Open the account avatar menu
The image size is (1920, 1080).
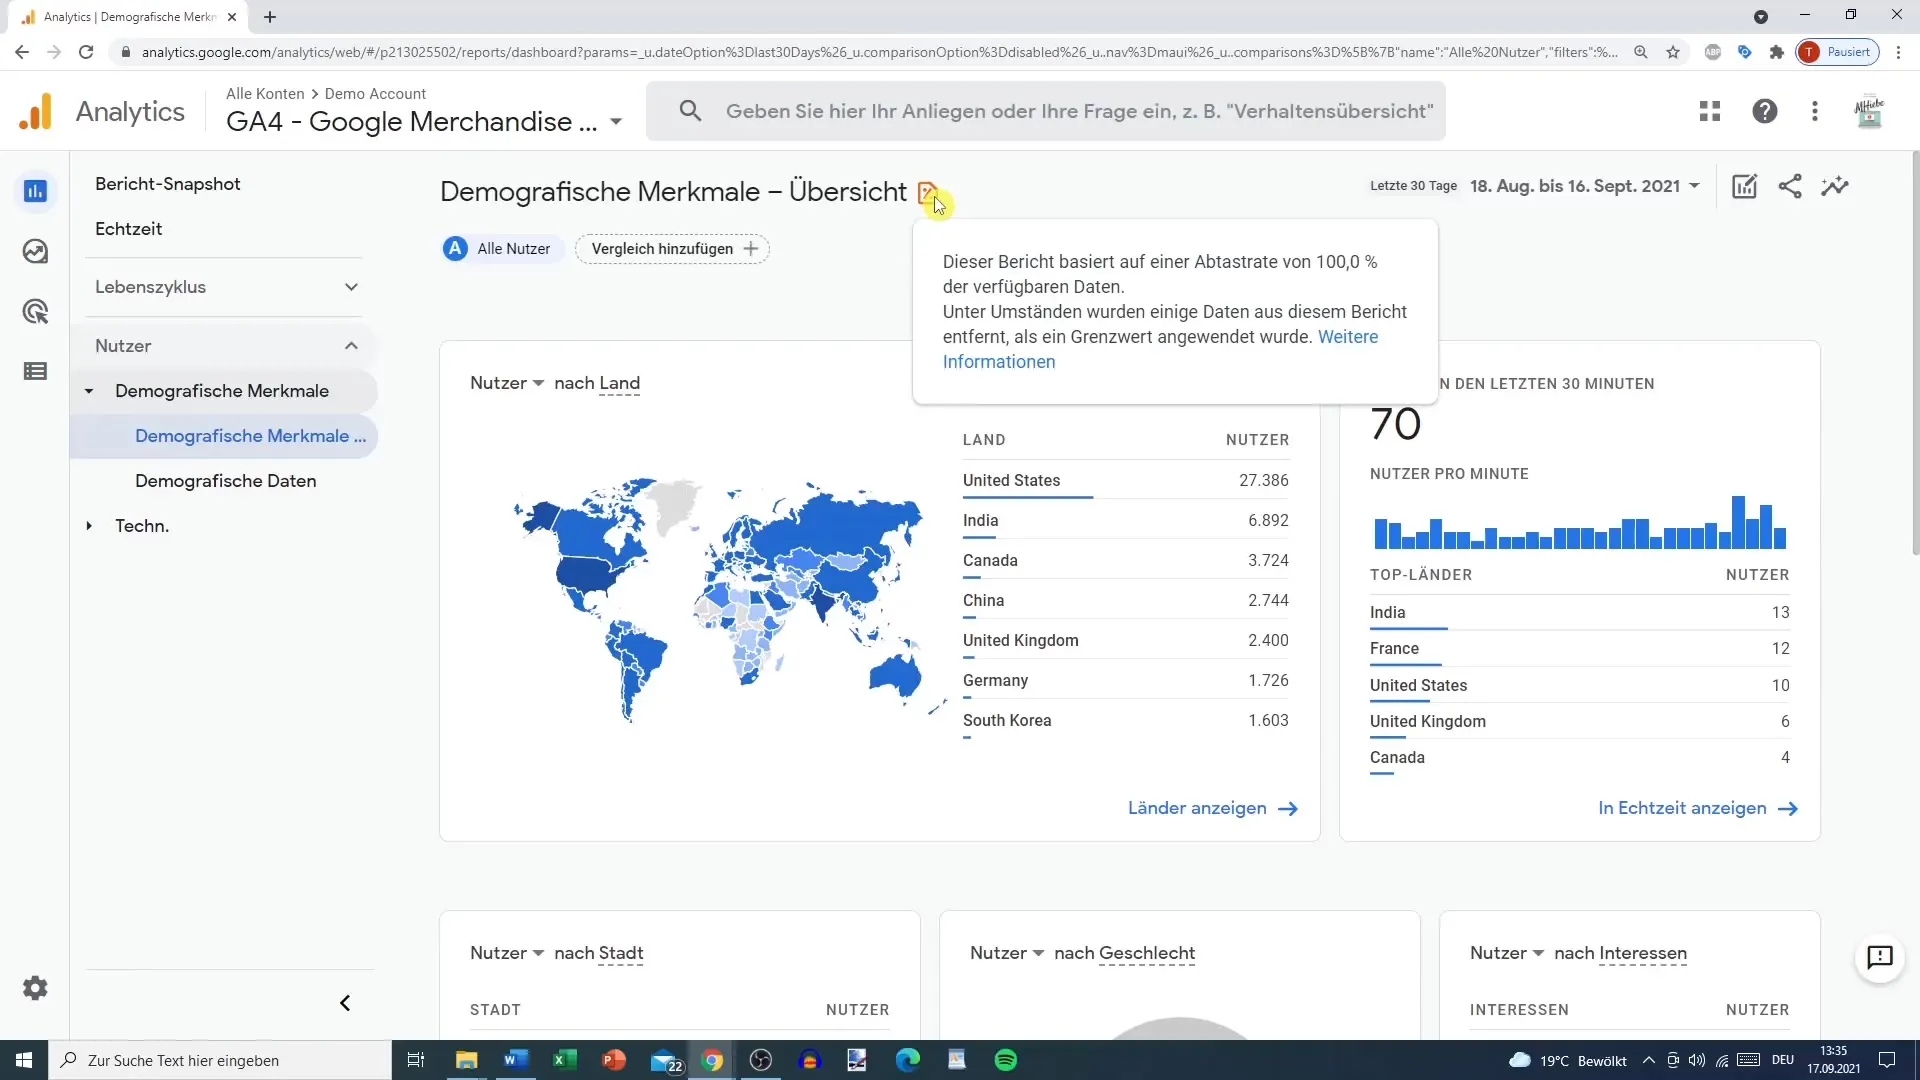click(1869, 111)
